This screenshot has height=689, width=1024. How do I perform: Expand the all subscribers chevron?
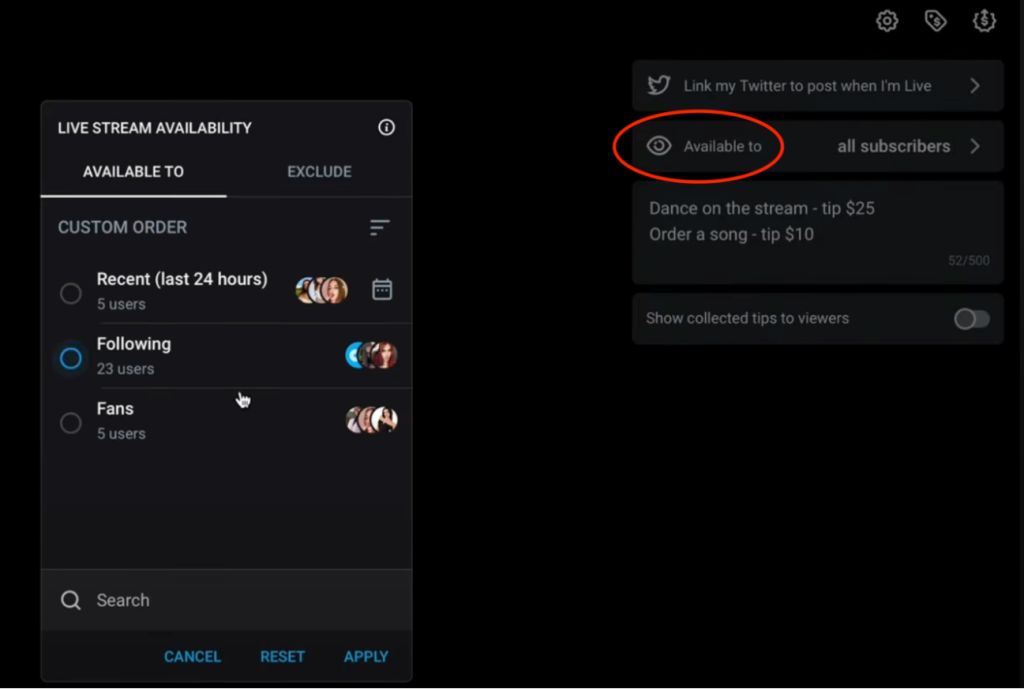[975, 146]
